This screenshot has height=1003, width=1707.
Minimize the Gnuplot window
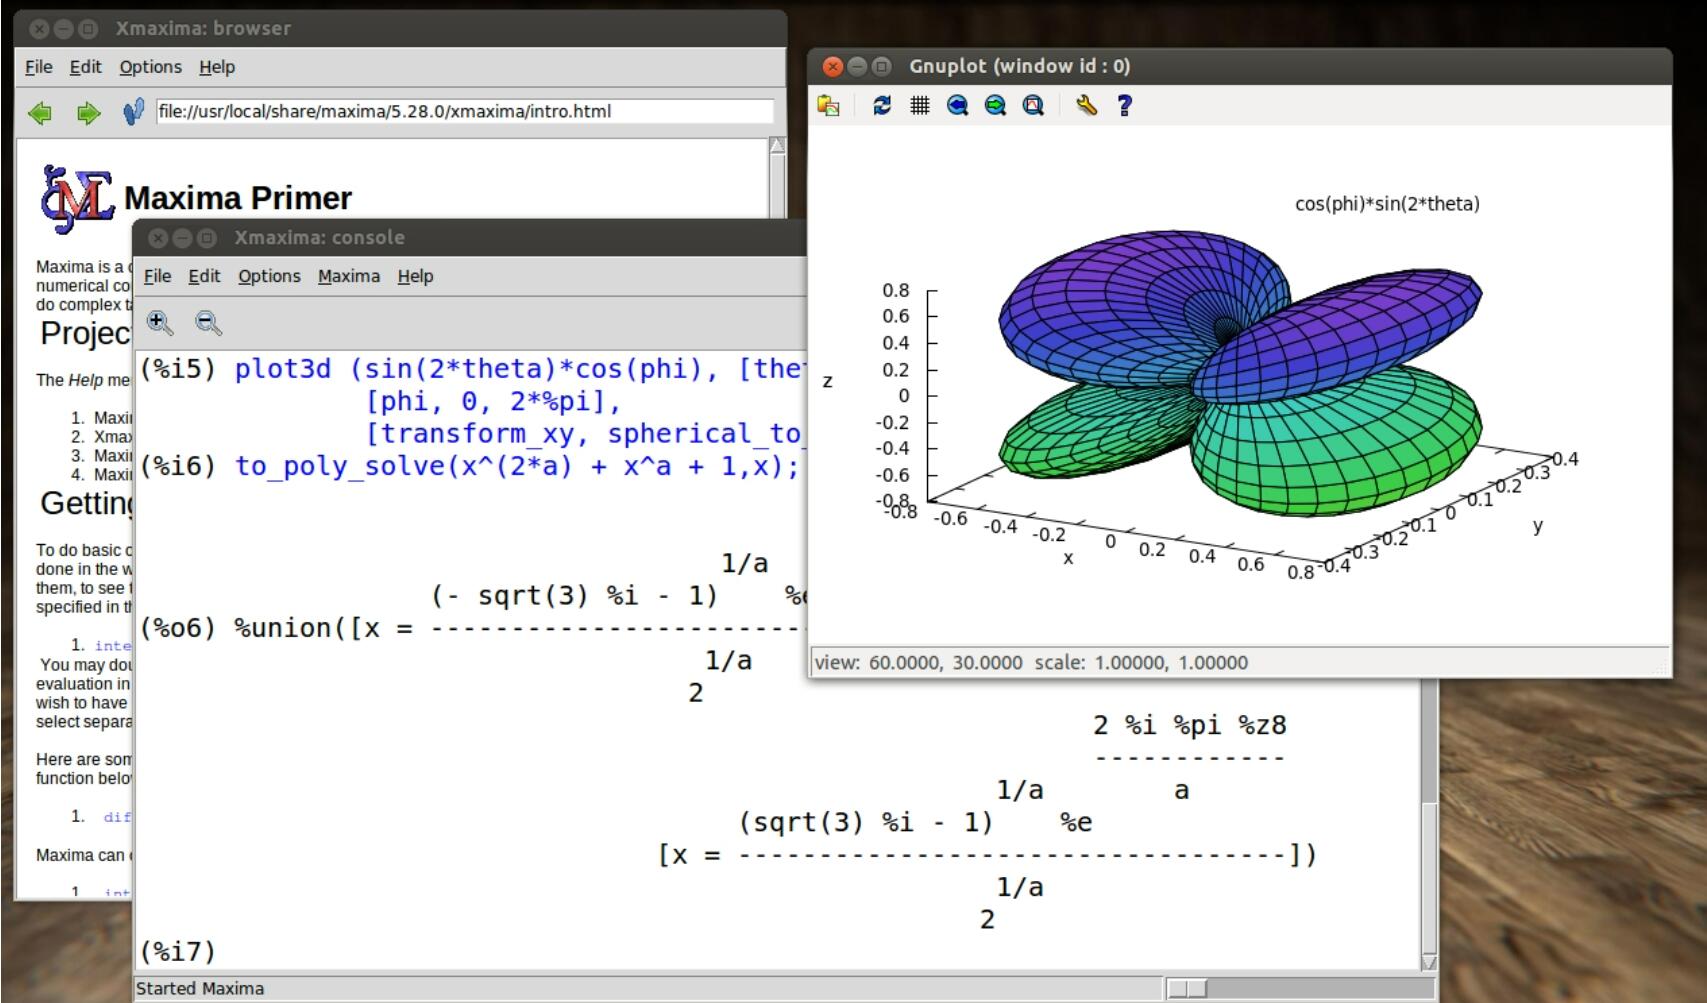[x=857, y=67]
